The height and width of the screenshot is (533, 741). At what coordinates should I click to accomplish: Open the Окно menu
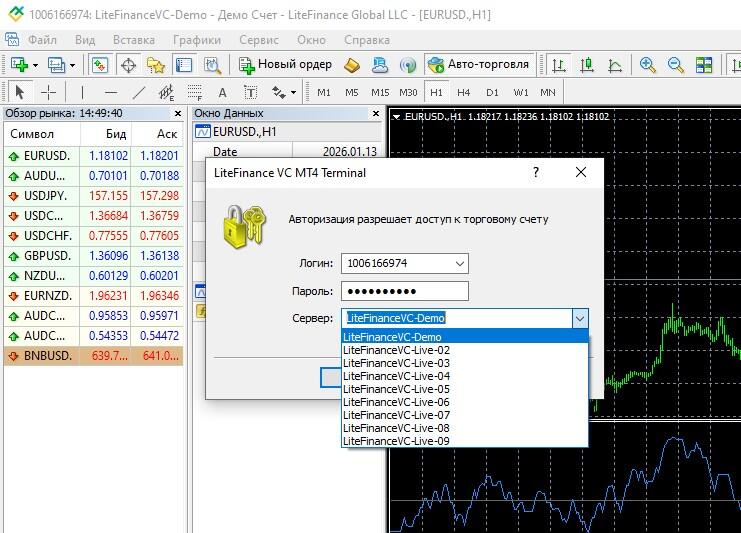[x=311, y=40]
